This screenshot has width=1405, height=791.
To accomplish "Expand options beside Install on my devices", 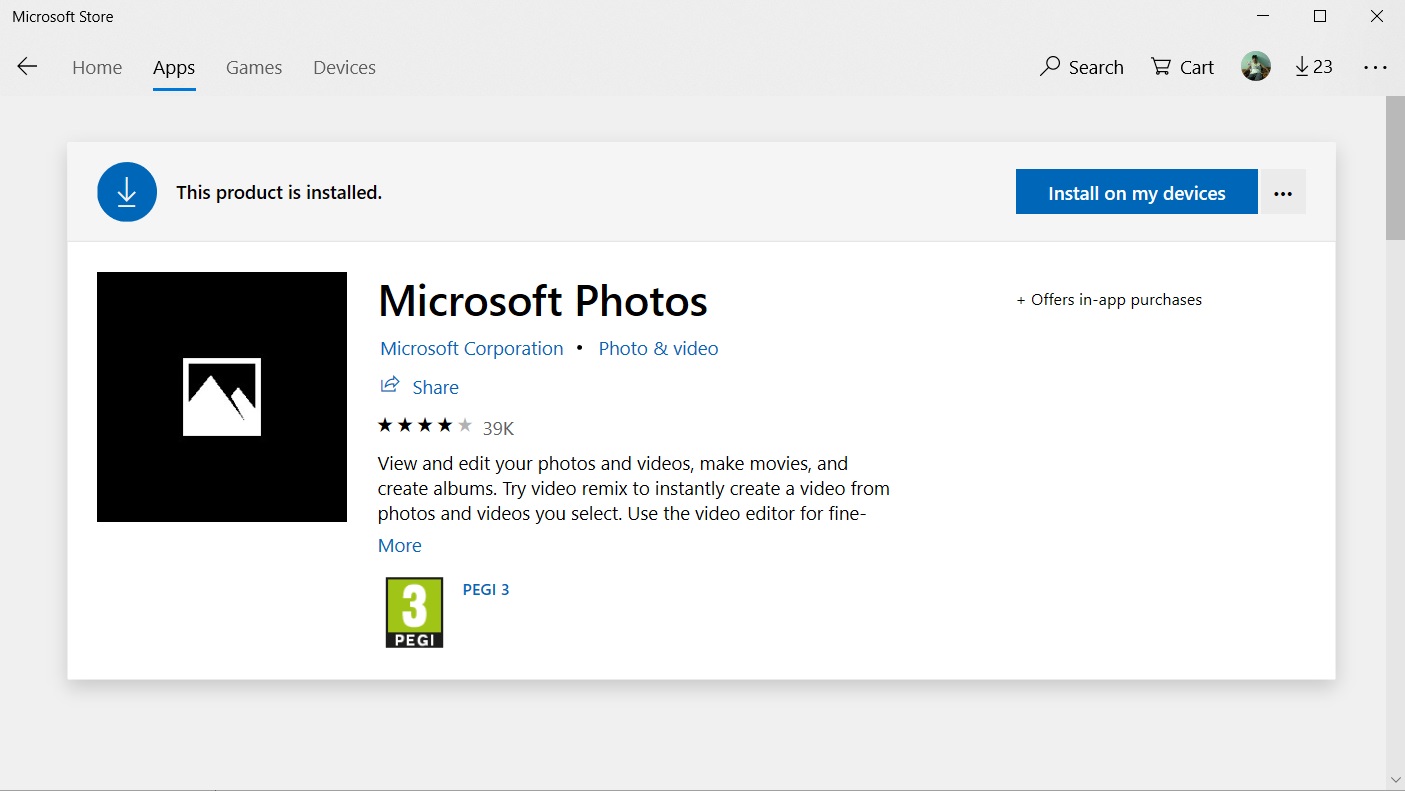I will click(x=1283, y=193).
